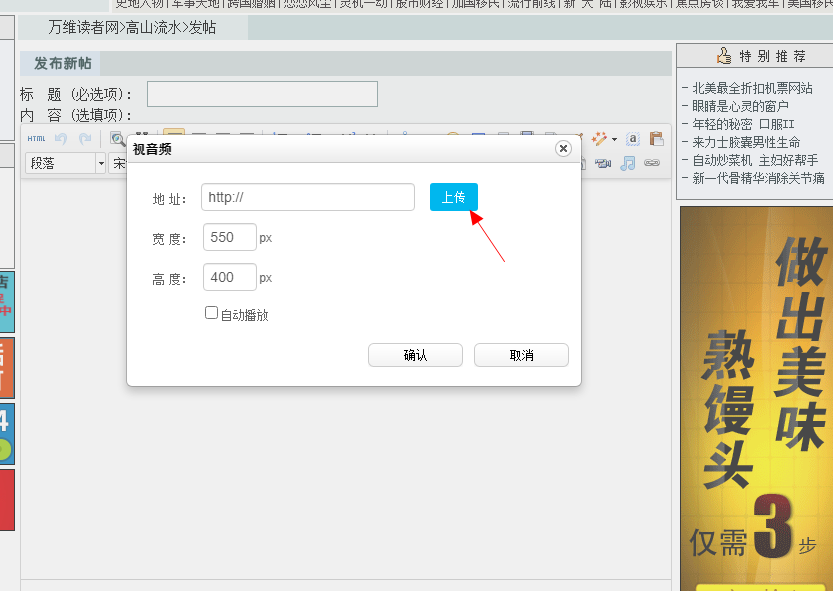This screenshot has height=591, width=833.
Task: Go to 万维读者网 via the breadcrumb
Action: click(83, 27)
